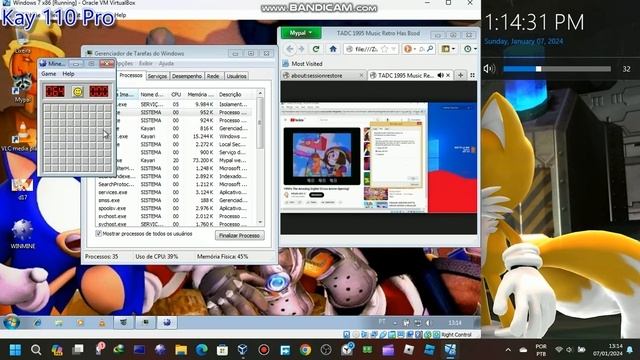Image resolution: width=640 pixels, height=360 pixels.
Task: Open the Windows 7 Start orb
Action: 11,322
